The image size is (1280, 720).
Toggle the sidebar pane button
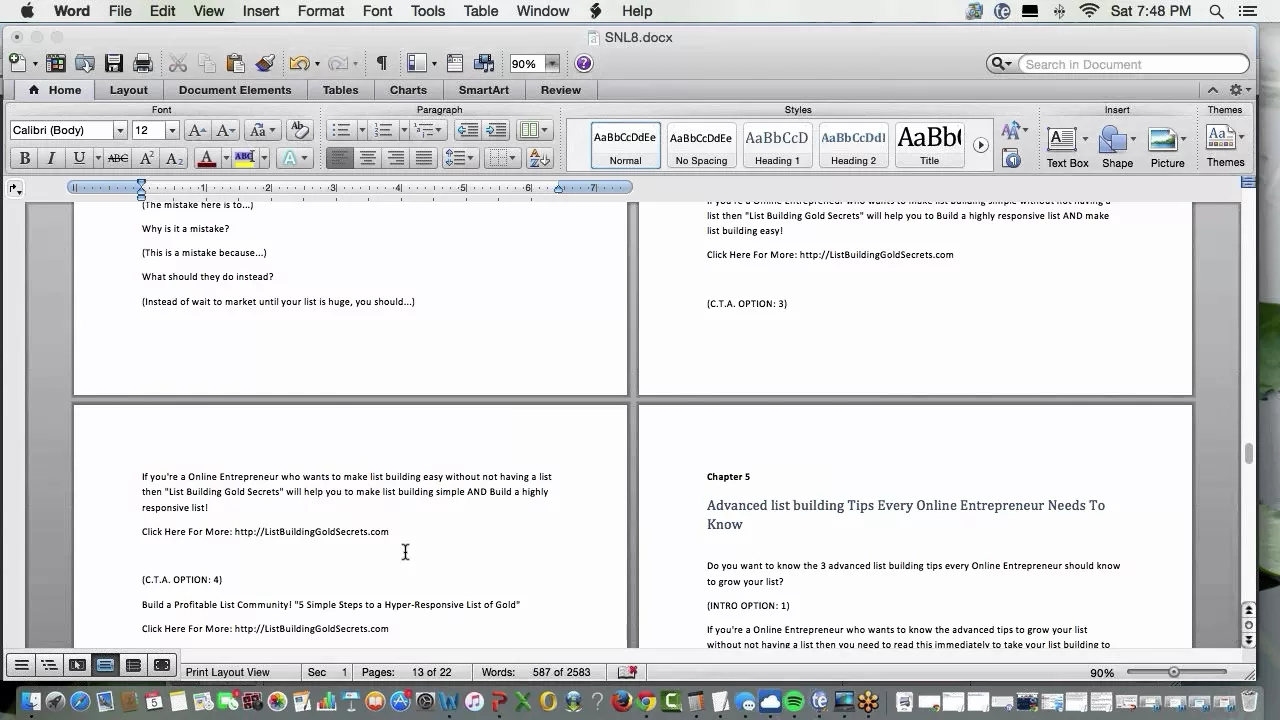tap(417, 63)
